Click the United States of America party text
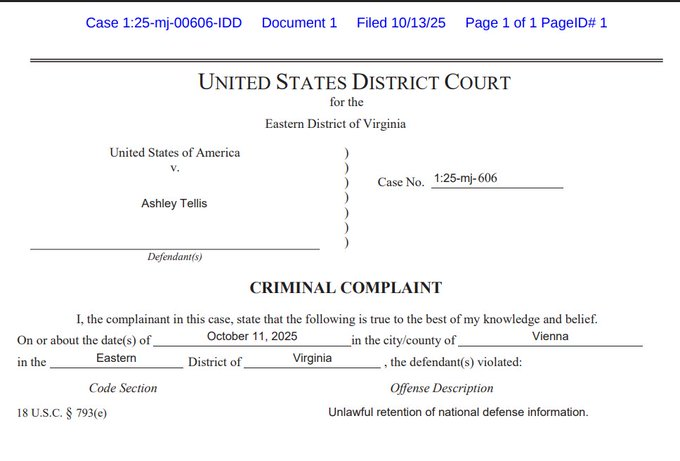 [x=175, y=153]
